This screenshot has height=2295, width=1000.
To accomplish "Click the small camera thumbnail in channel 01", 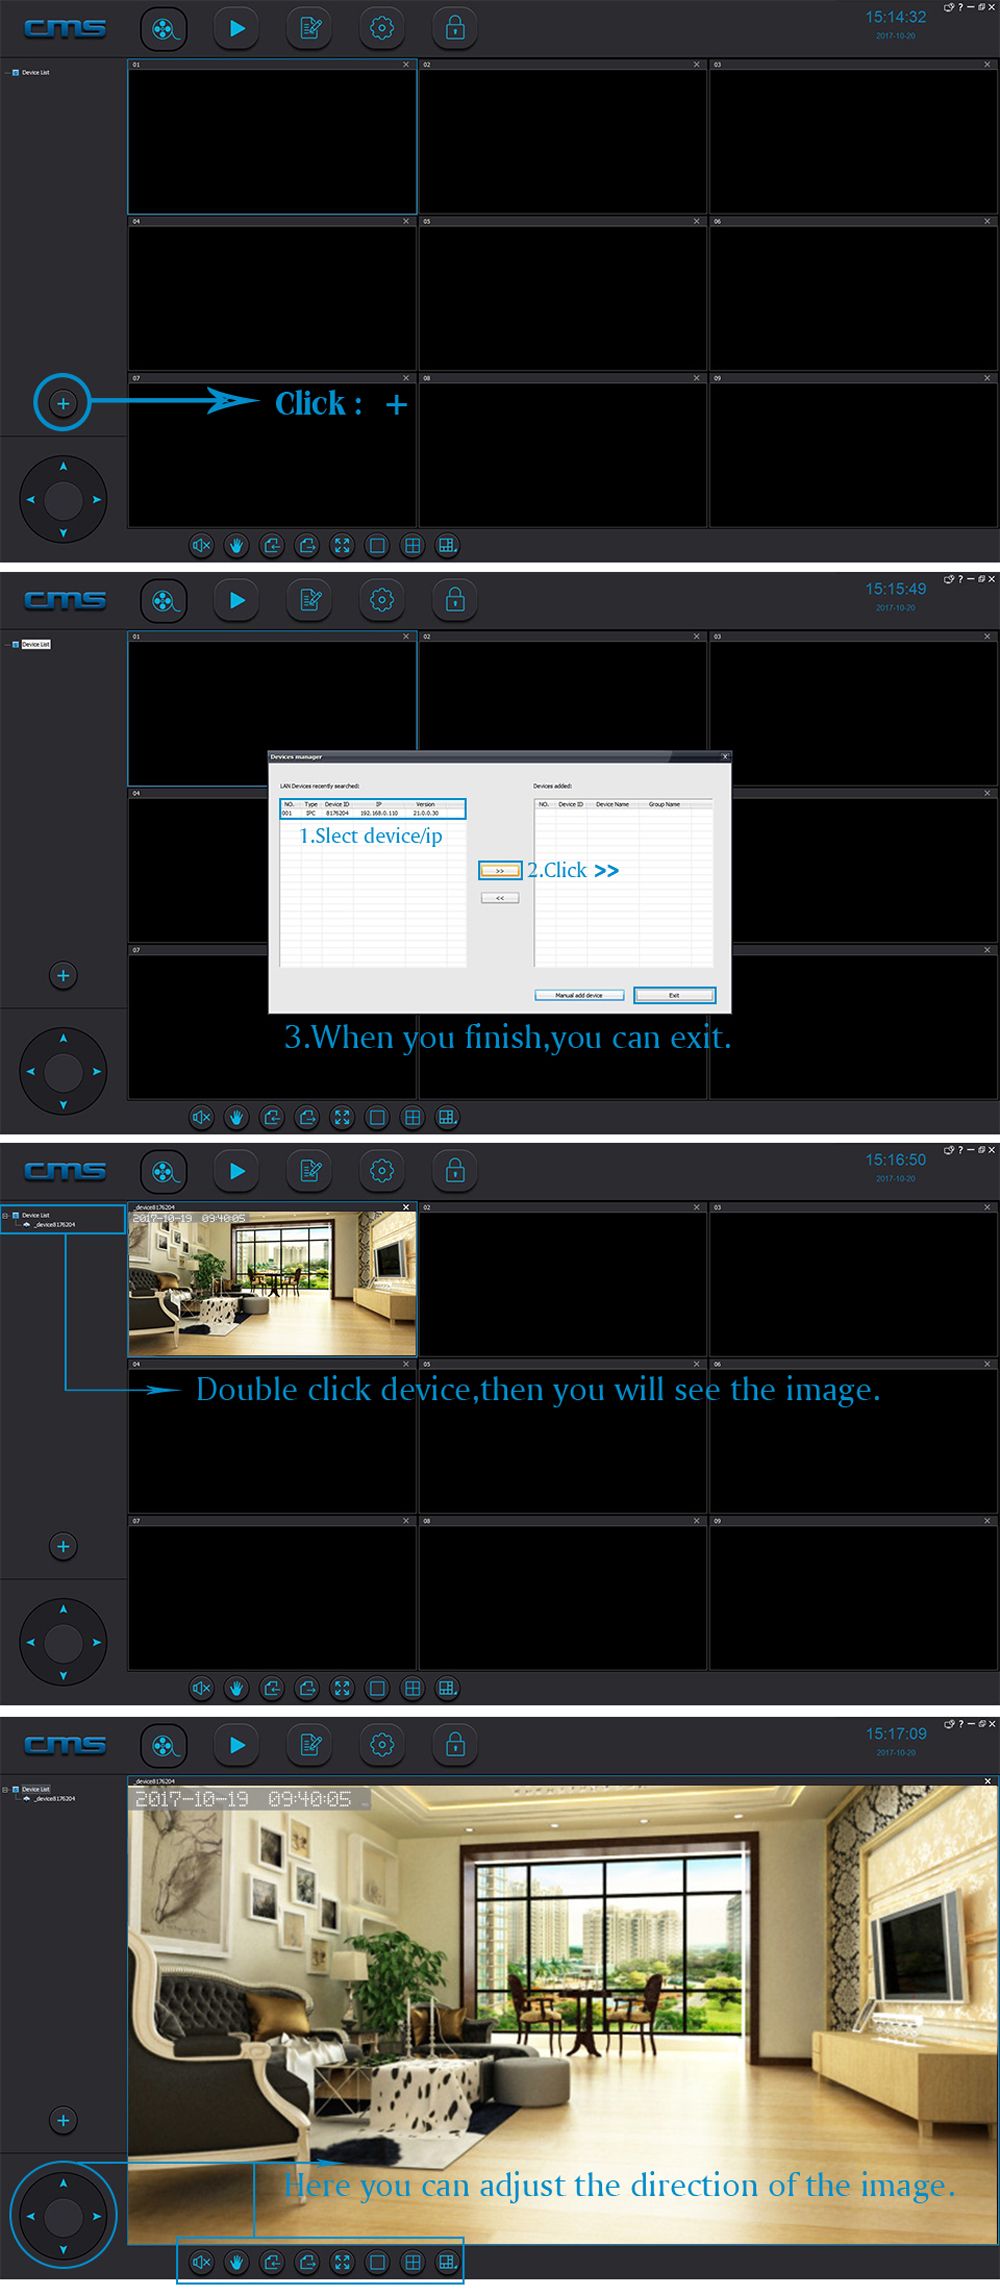I will pos(272,1283).
